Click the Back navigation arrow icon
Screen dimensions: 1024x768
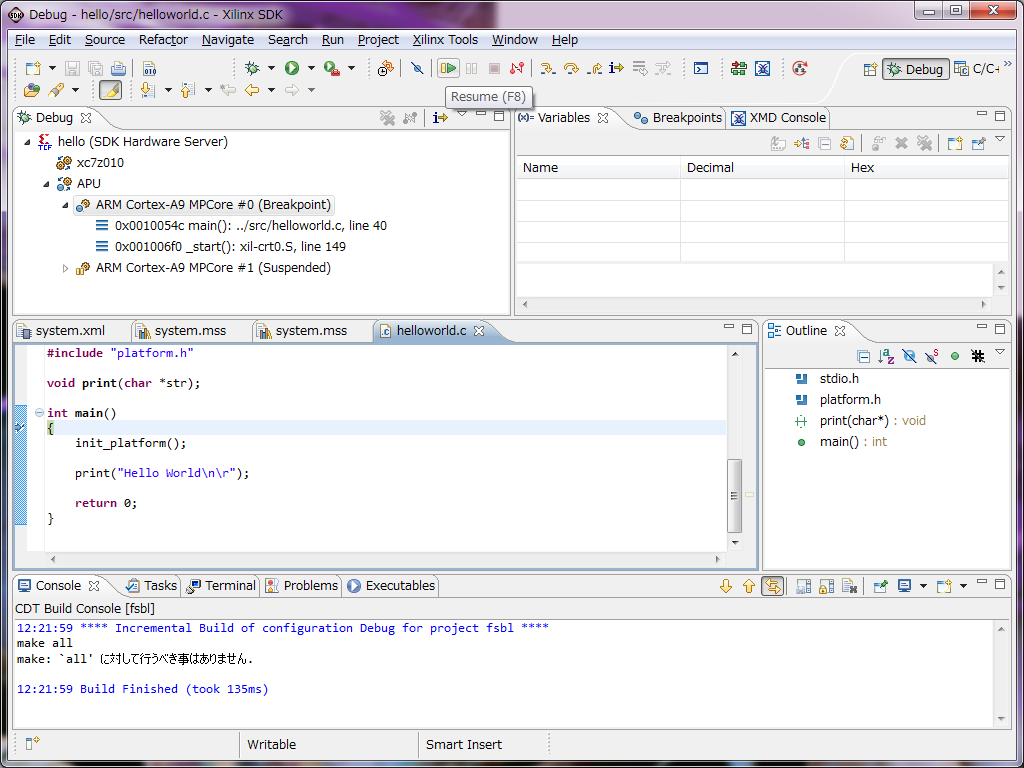point(252,89)
